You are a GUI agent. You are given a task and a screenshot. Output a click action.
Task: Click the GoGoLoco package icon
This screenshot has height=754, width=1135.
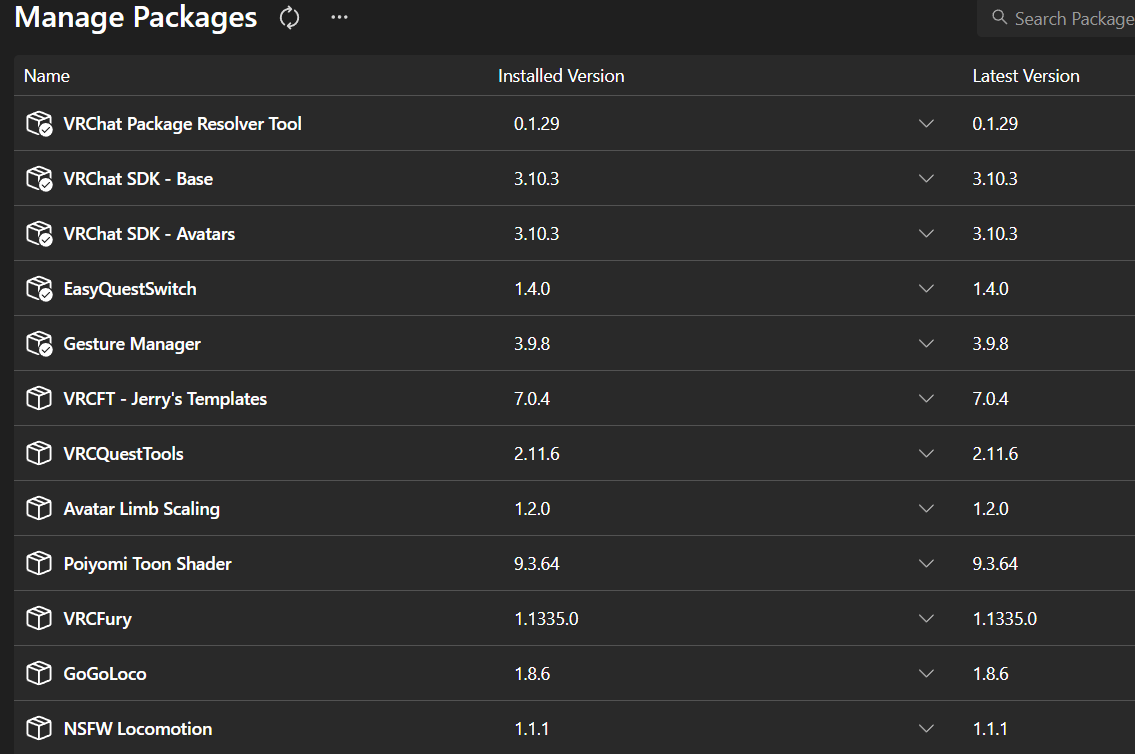coord(39,674)
